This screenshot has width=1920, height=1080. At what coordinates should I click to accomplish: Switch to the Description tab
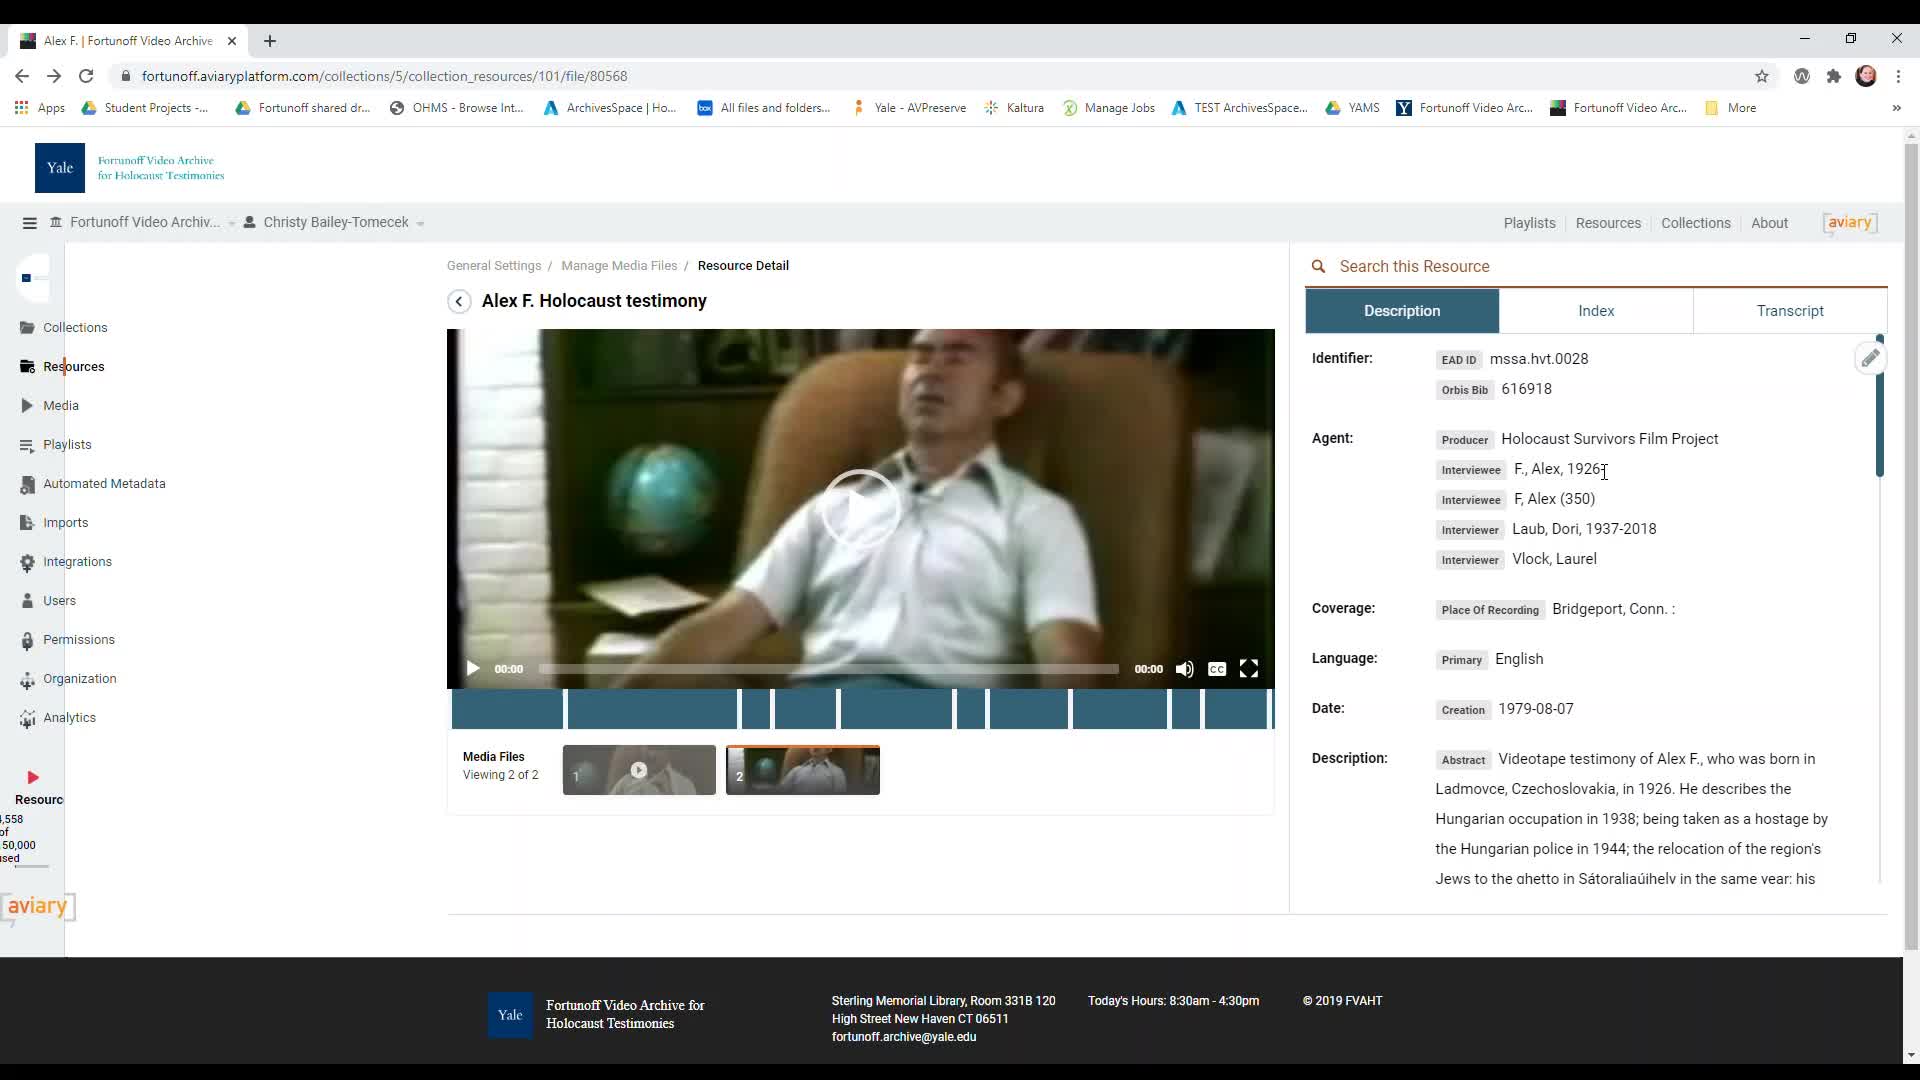[1402, 311]
